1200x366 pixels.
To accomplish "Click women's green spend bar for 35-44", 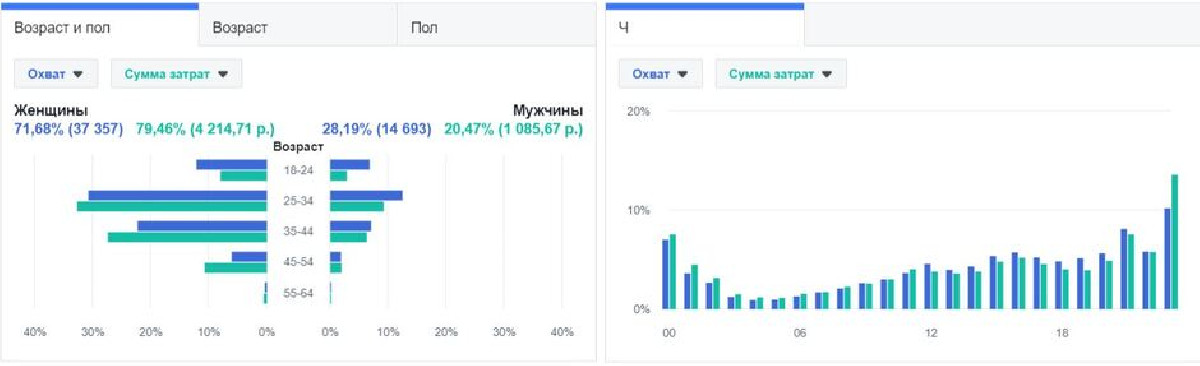I will point(187,237).
